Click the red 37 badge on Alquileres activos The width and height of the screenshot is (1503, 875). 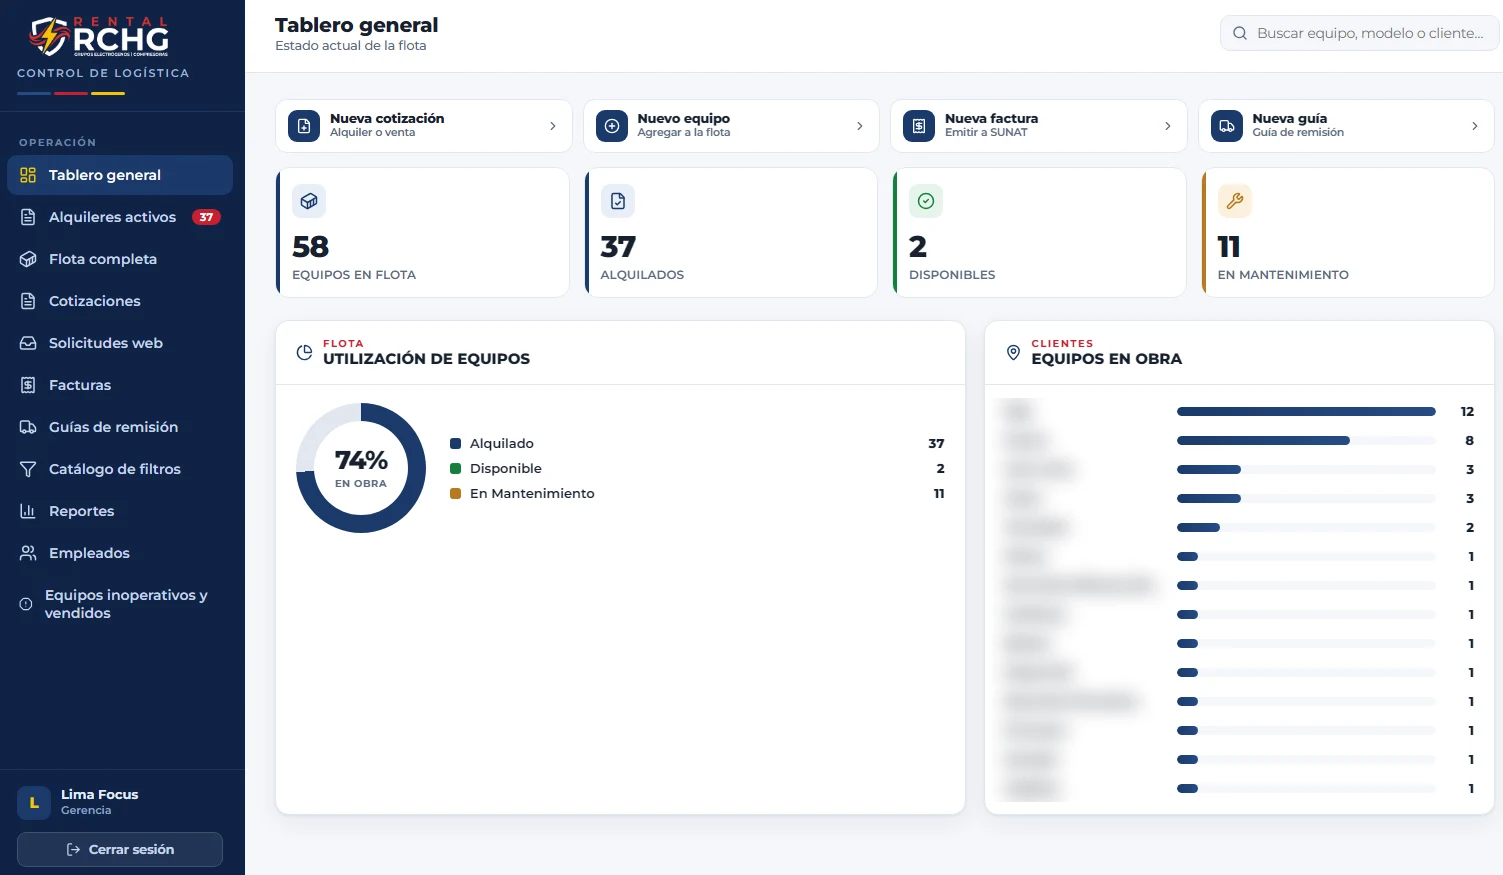pos(206,217)
